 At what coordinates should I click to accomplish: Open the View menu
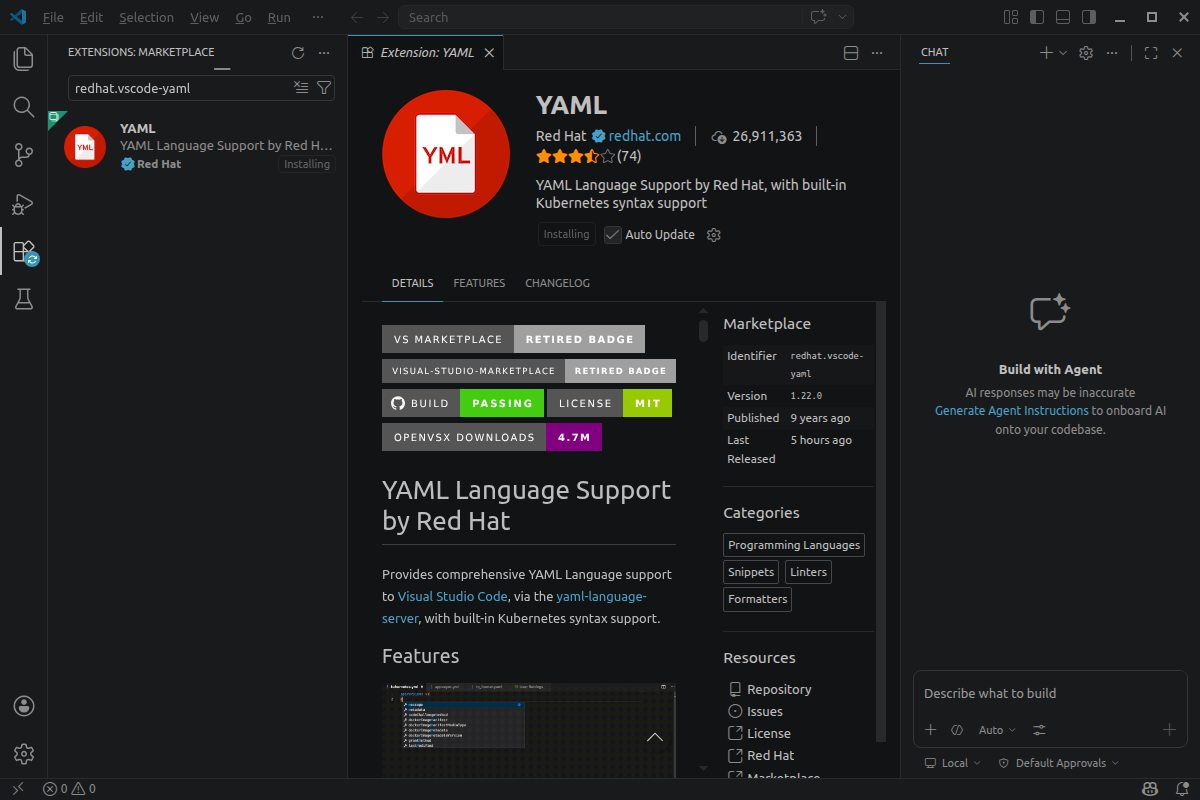coord(204,17)
